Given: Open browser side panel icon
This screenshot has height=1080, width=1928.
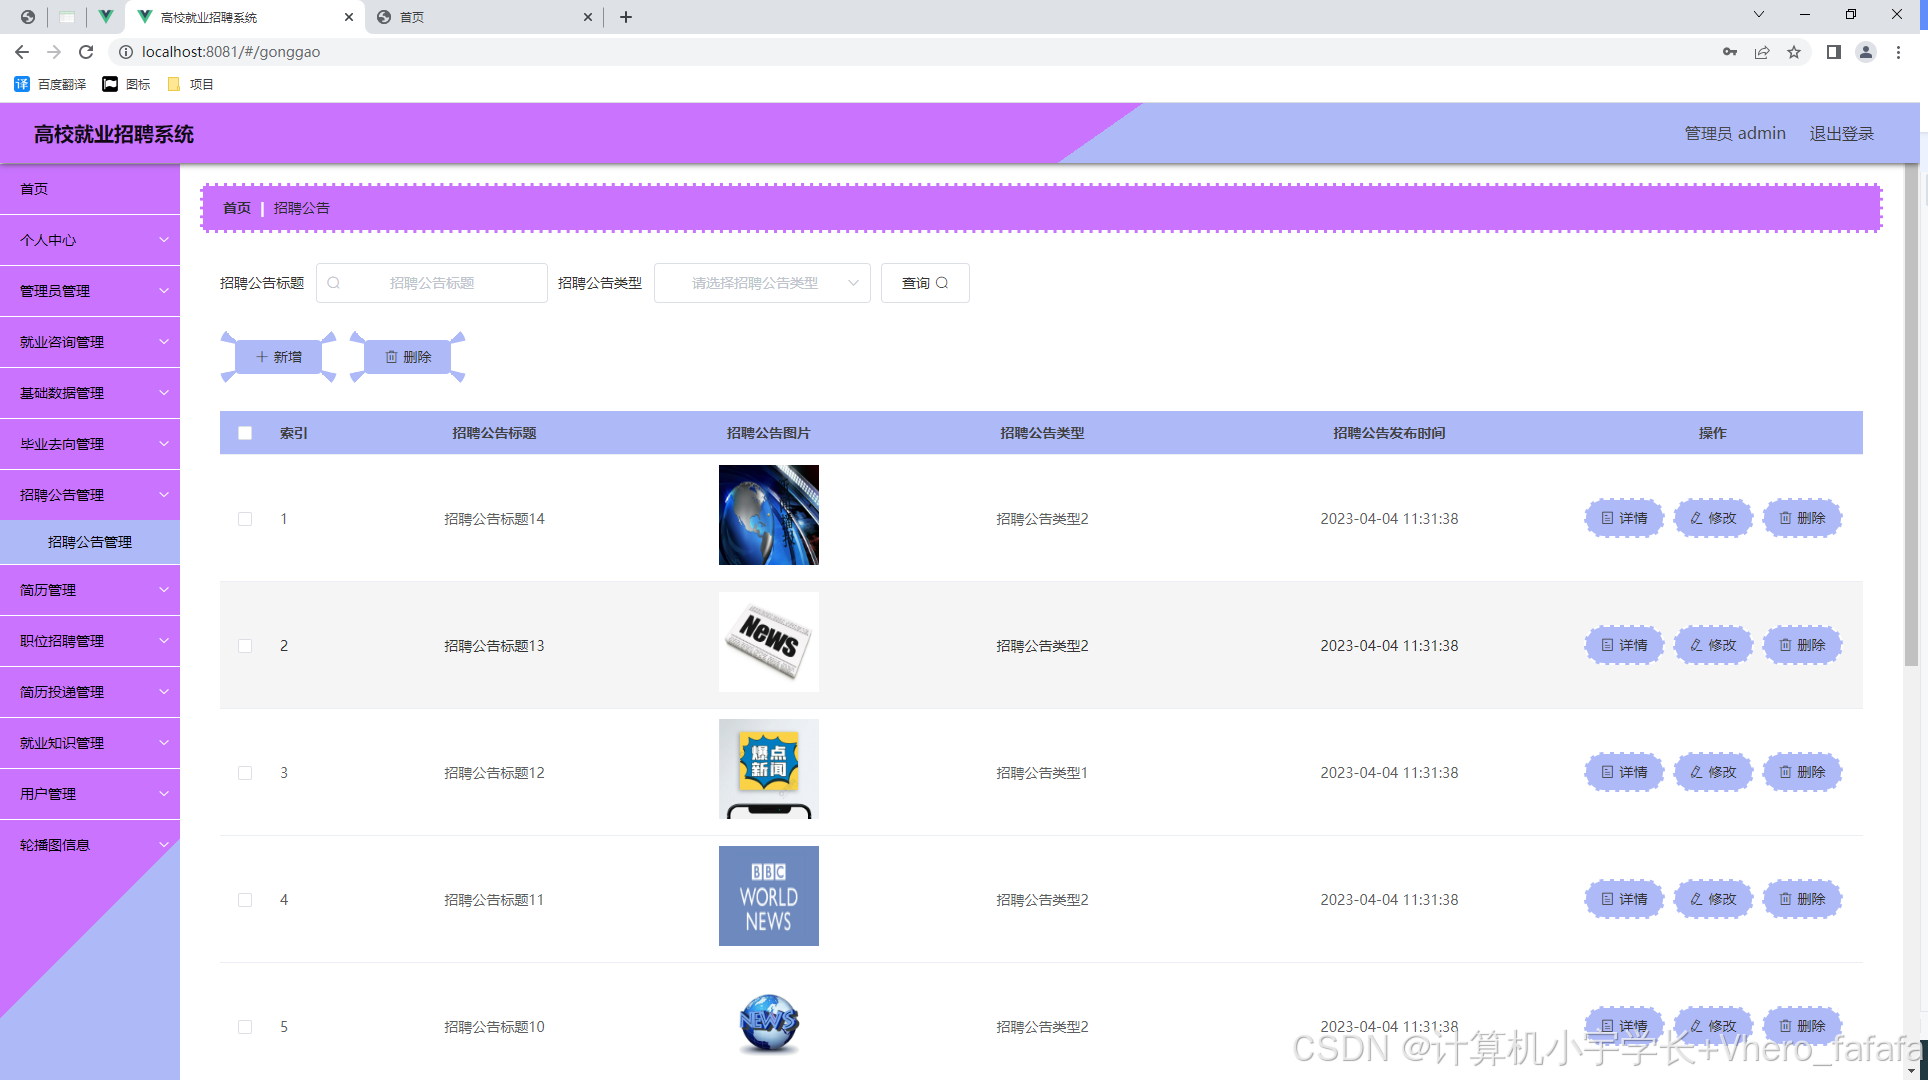Looking at the screenshot, I should click(x=1833, y=52).
